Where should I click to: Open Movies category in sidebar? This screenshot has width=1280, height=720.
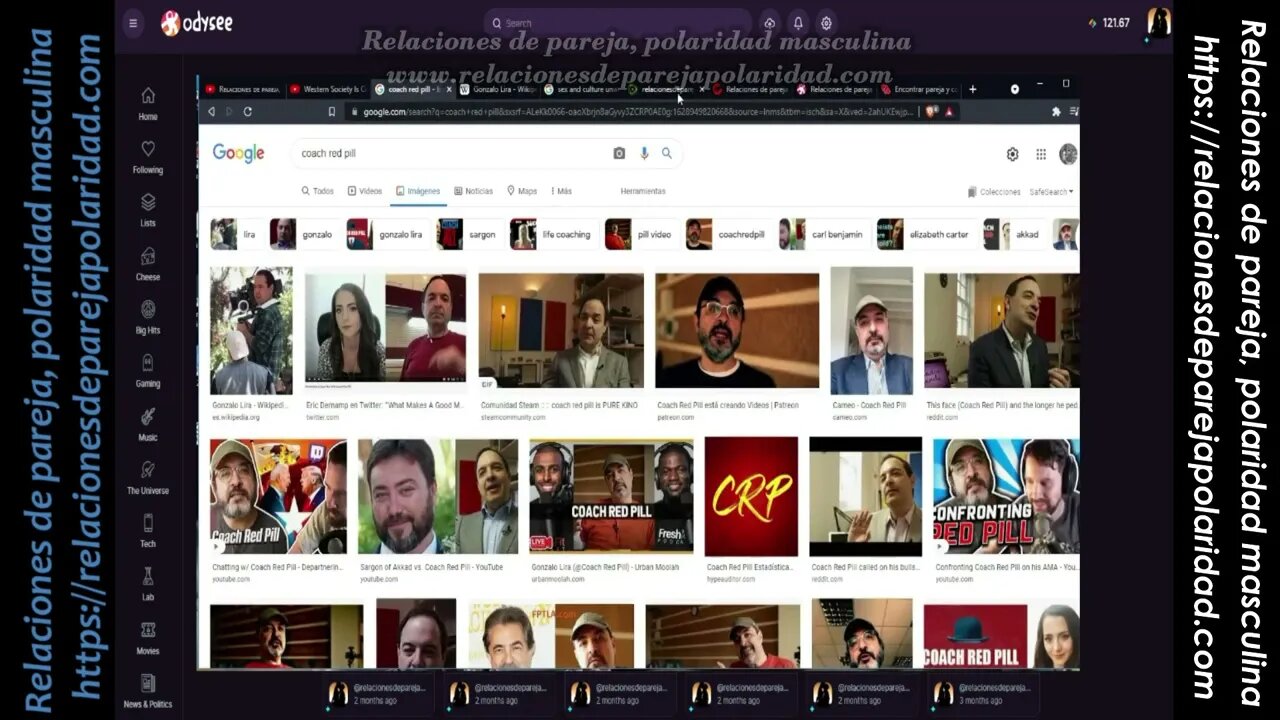pos(148,638)
